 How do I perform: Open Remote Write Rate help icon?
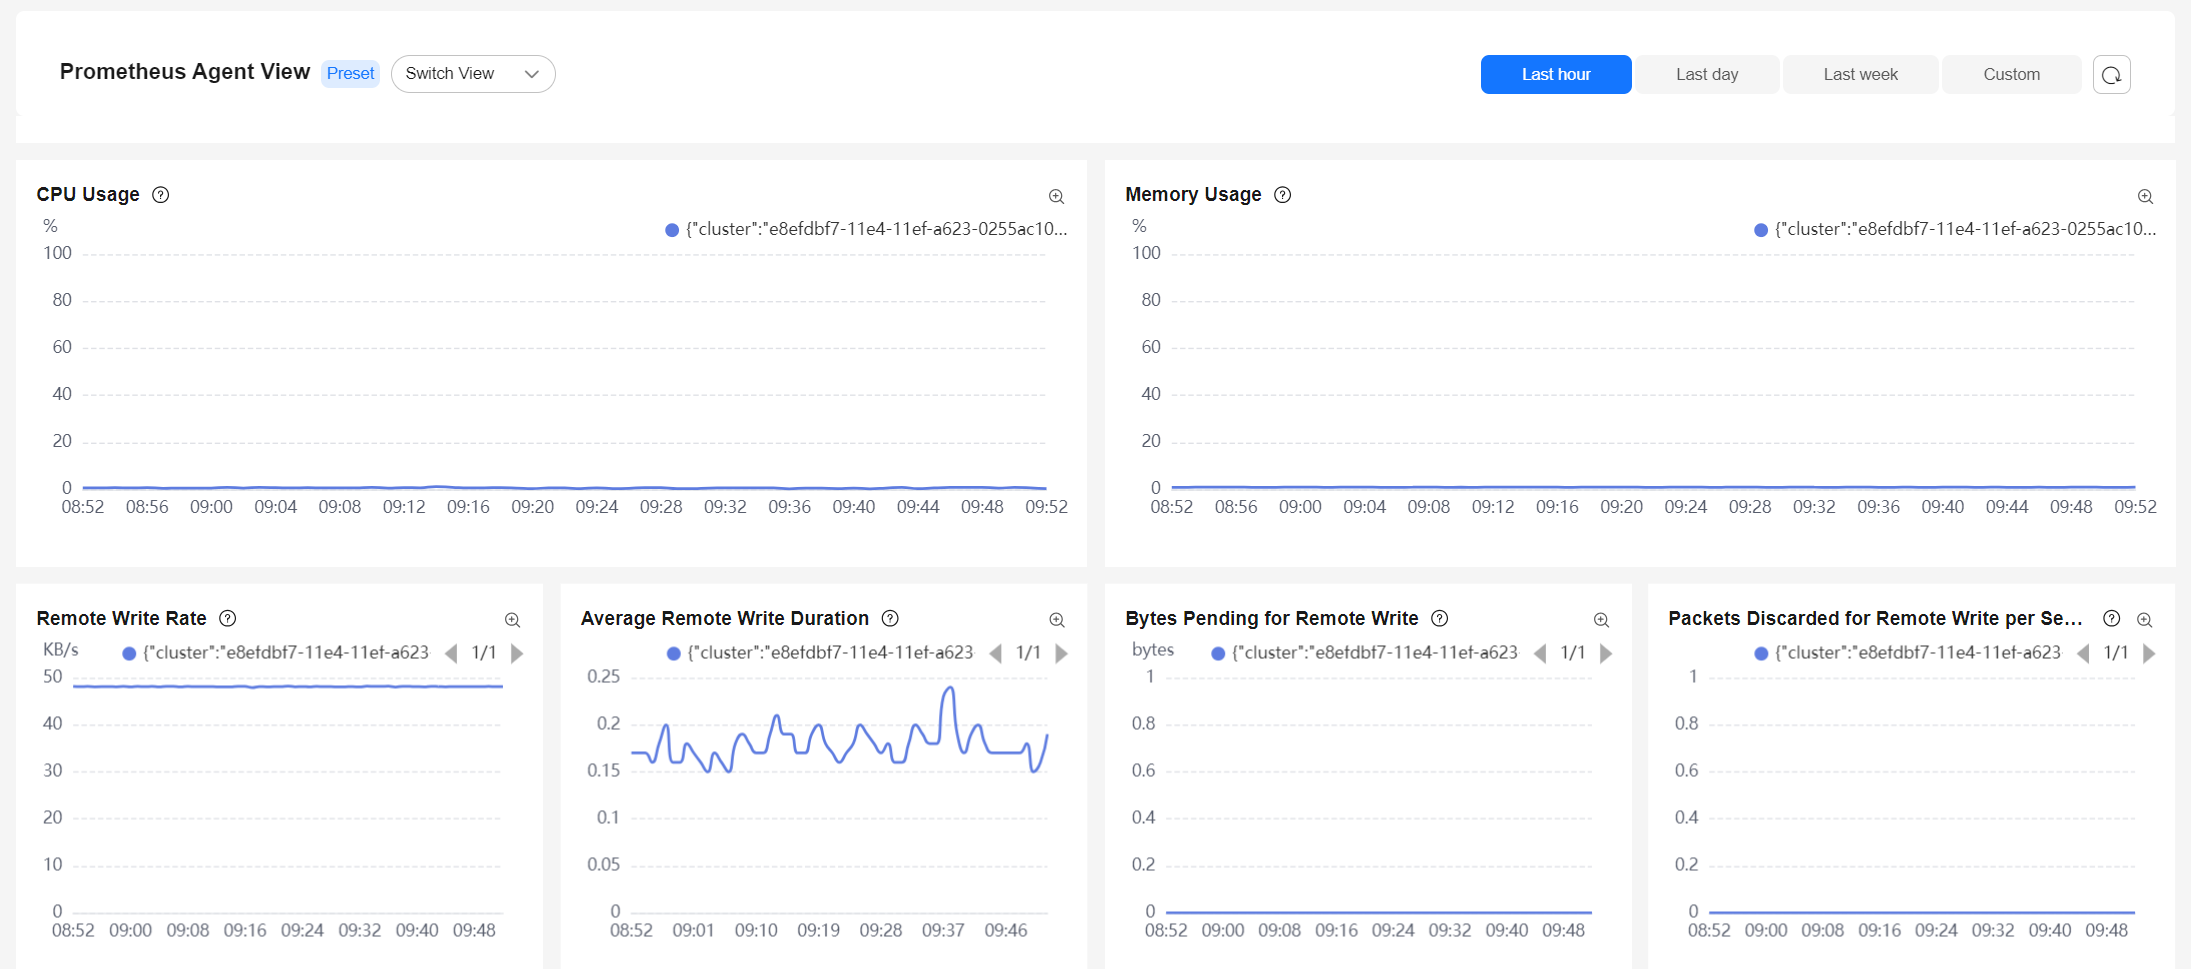coord(227,618)
